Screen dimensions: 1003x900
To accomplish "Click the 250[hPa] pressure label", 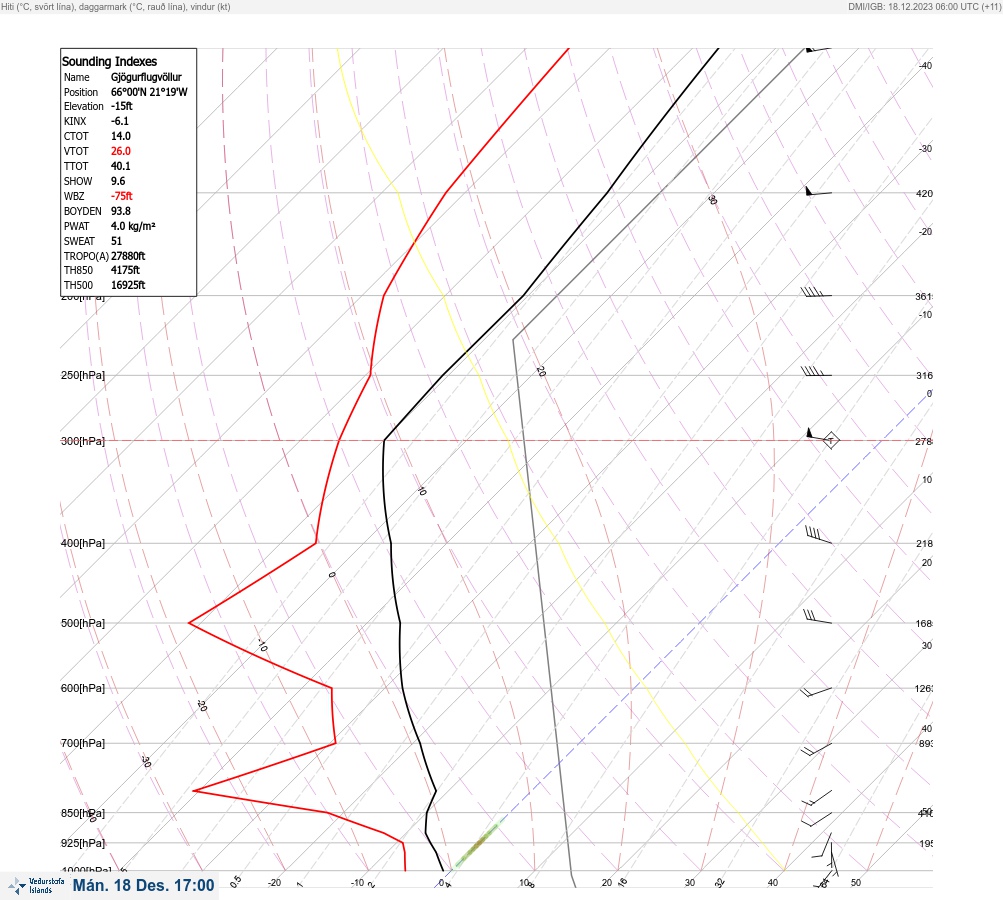I will pos(83,375).
